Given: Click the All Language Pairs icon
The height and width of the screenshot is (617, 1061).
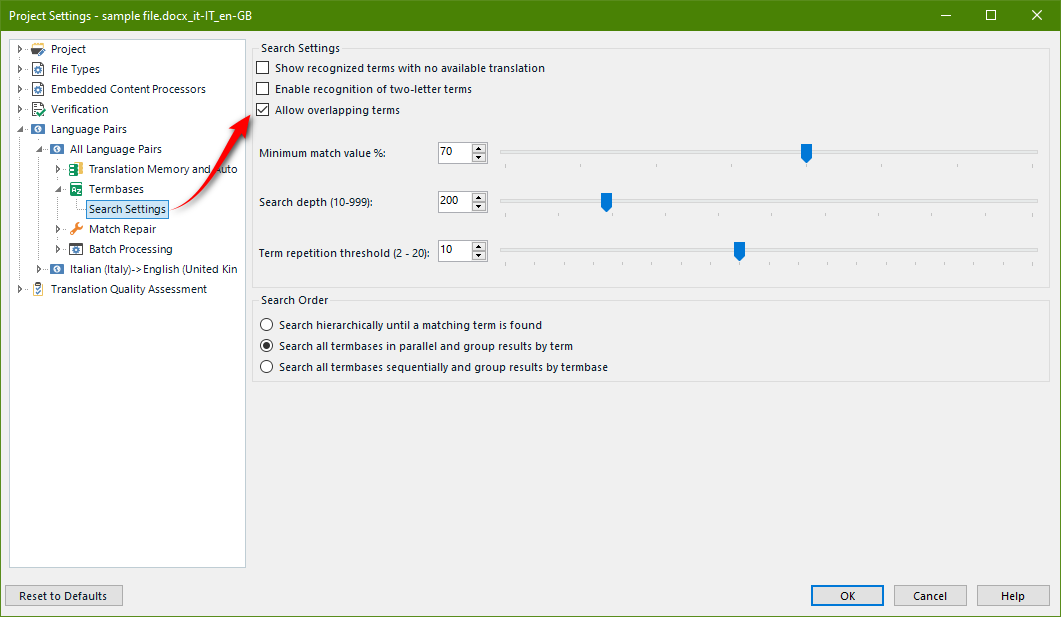Looking at the screenshot, I should 57,149.
